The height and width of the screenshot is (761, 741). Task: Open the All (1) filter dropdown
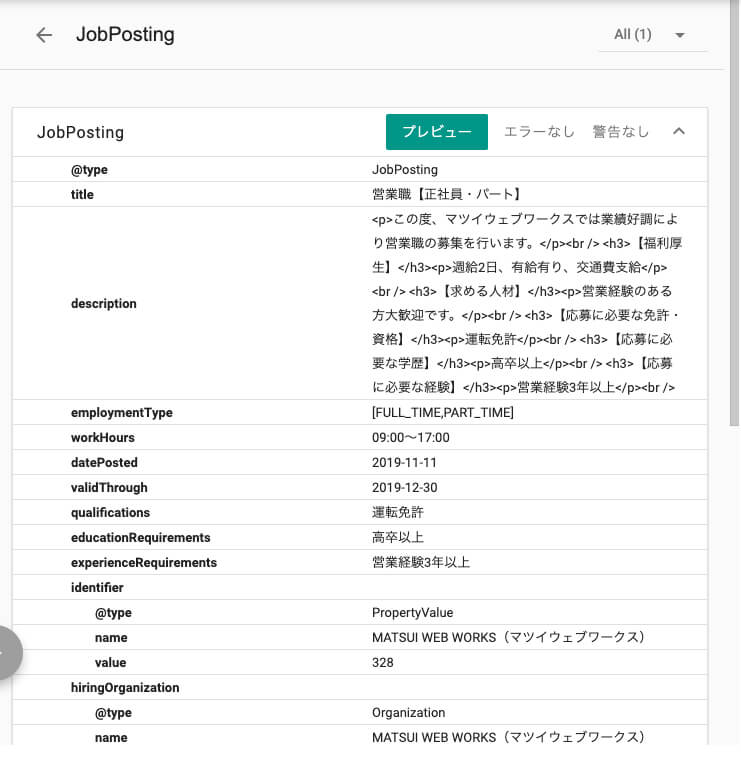pos(652,35)
